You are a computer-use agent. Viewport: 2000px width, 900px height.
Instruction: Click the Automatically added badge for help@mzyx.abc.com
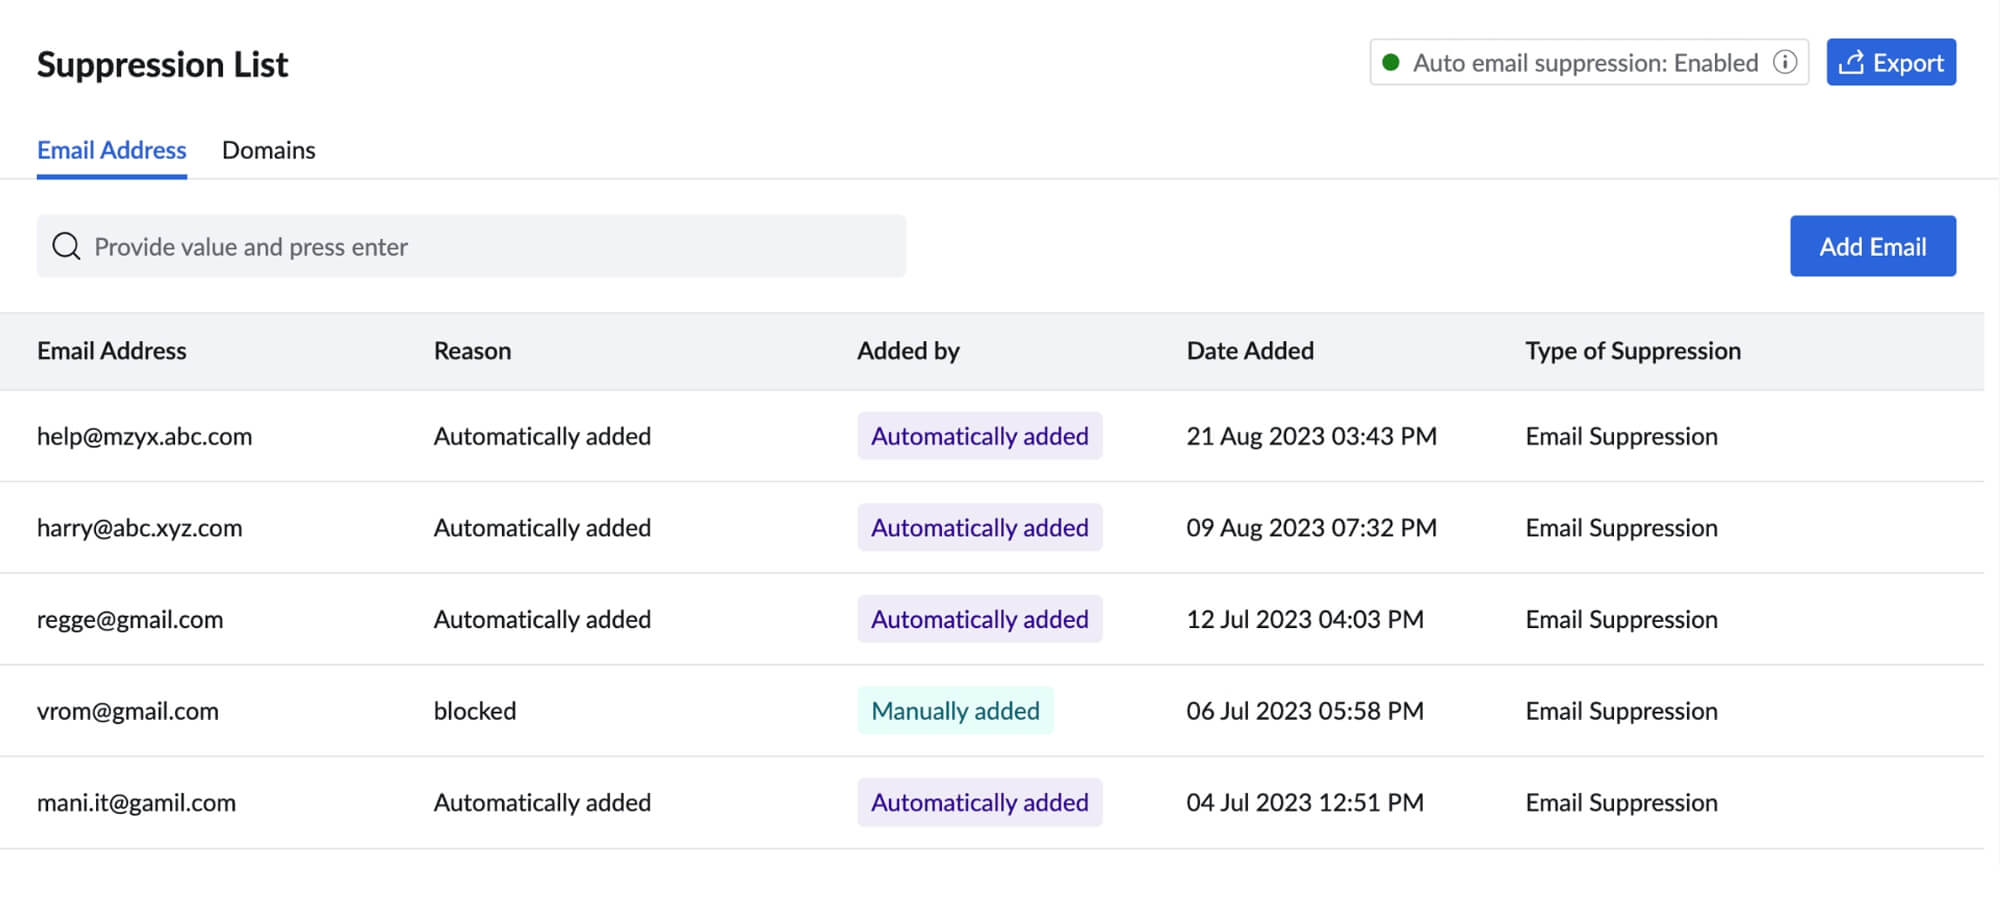[x=979, y=436]
